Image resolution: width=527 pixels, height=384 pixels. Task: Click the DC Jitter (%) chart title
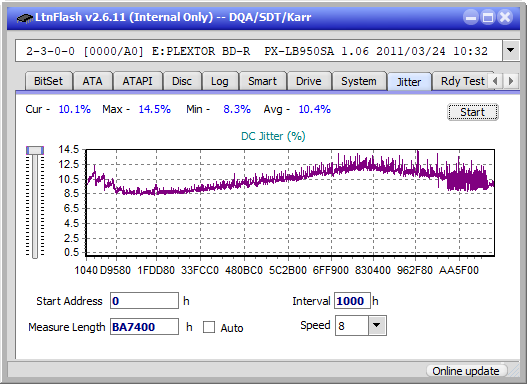(x=273, y=136)
